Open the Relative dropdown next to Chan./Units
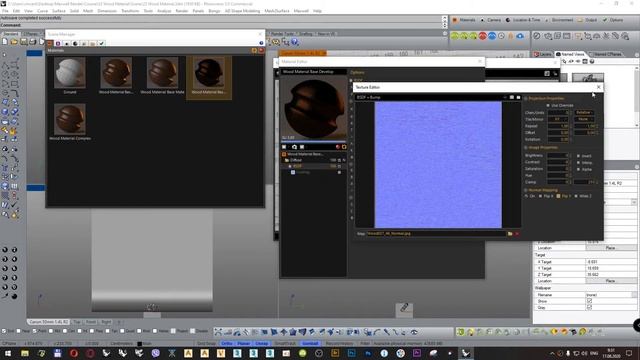This screenshot has height=360, width=640. pos(584,113)
